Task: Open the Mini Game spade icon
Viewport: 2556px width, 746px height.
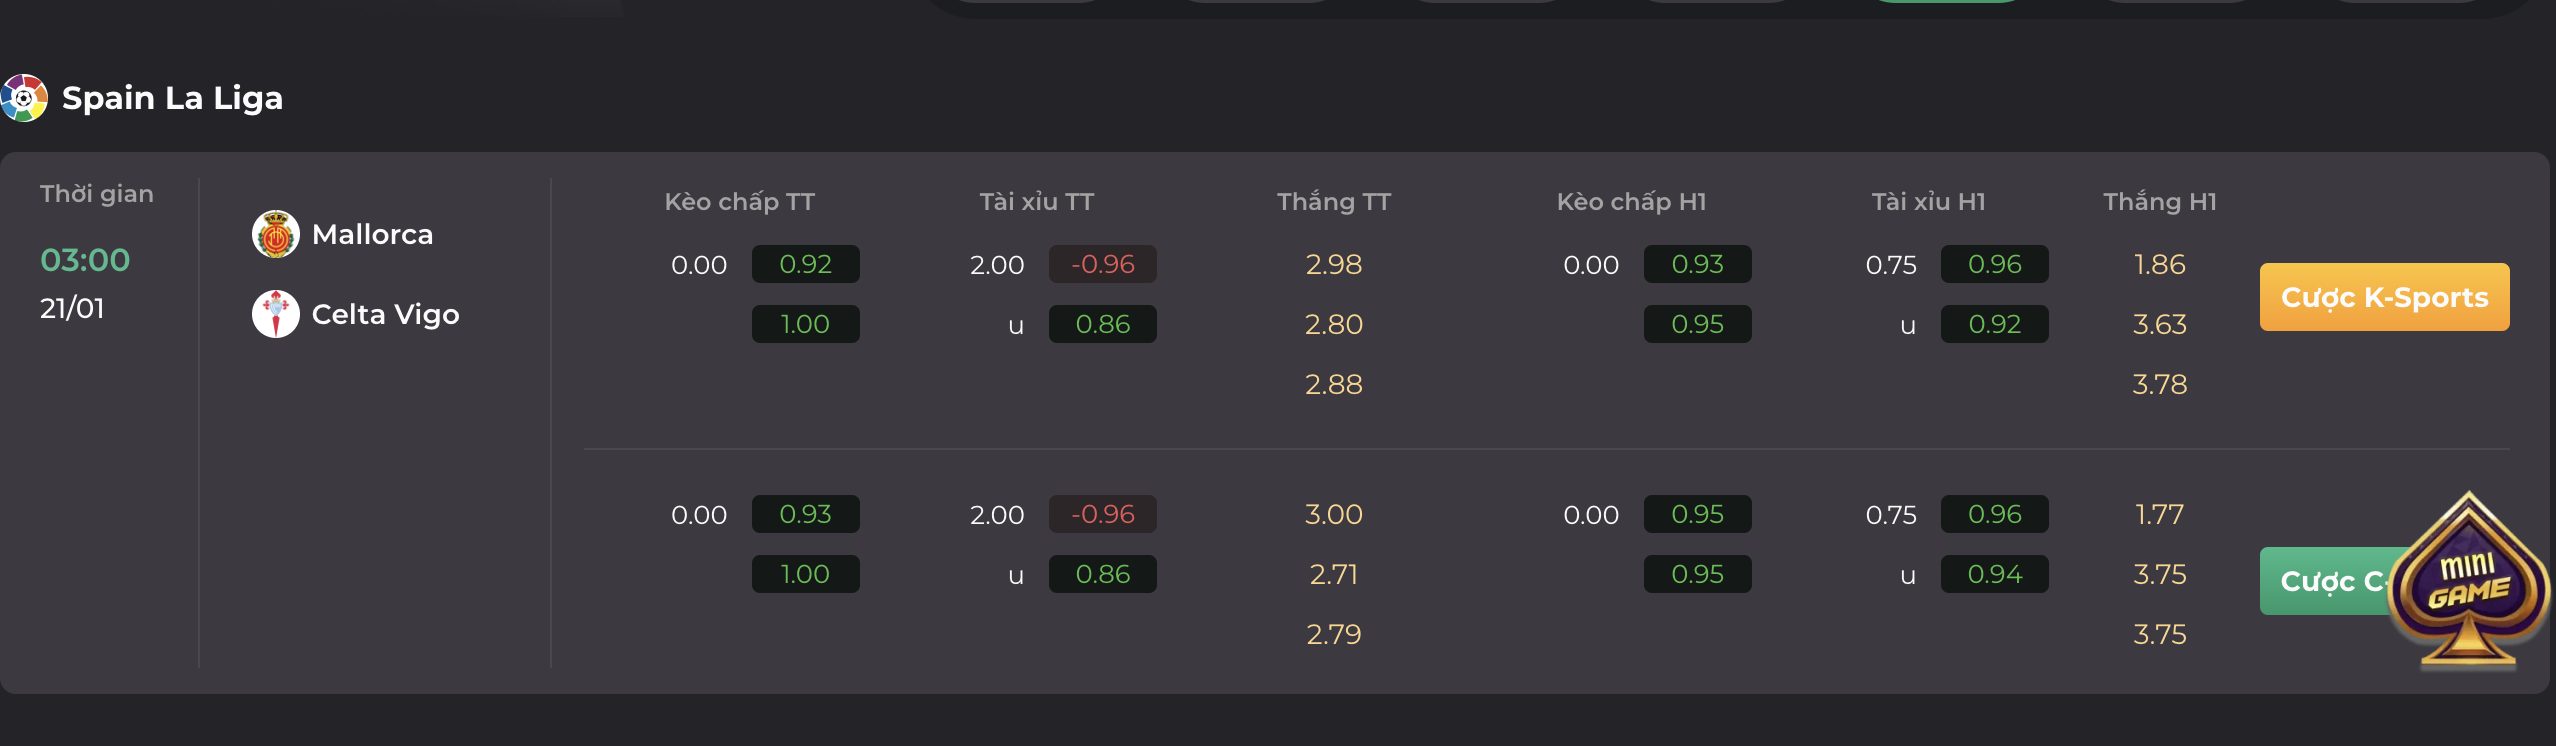Action: point(2468,580)
